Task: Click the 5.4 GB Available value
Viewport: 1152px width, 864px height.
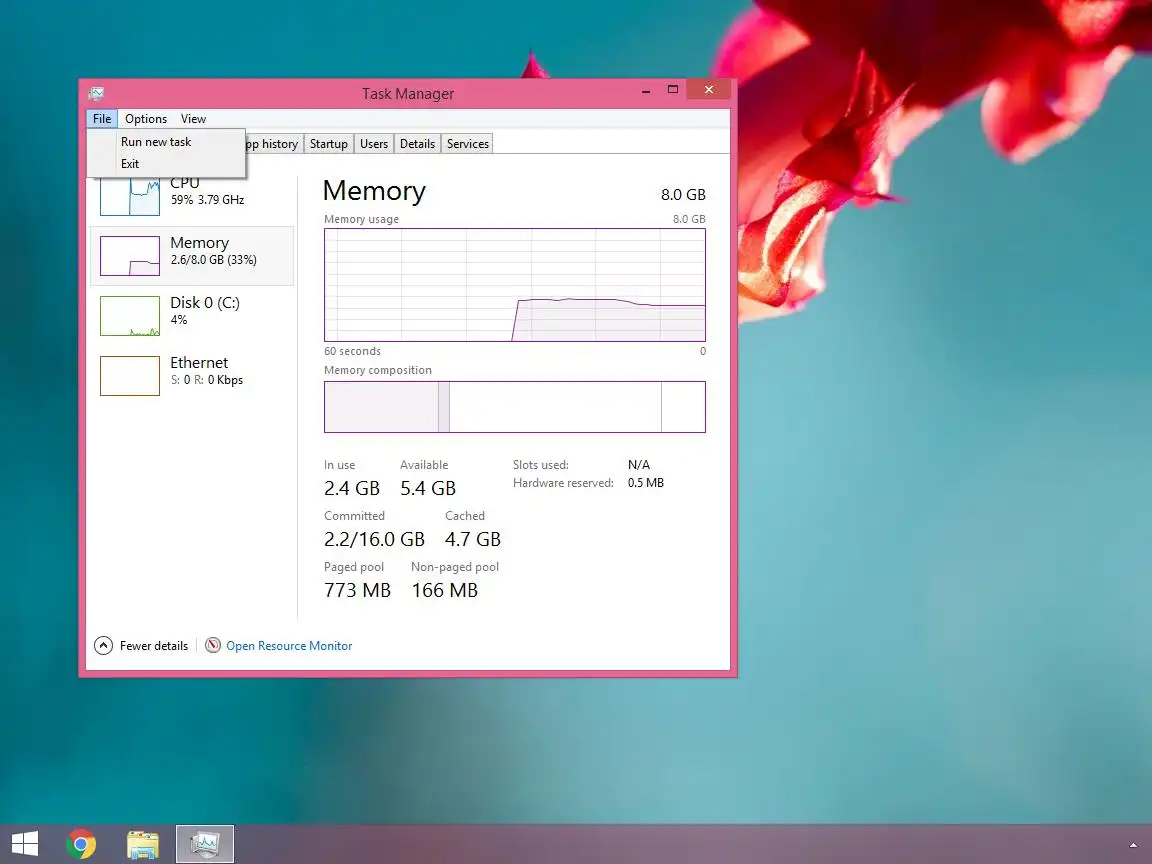Action: (428, 489)
